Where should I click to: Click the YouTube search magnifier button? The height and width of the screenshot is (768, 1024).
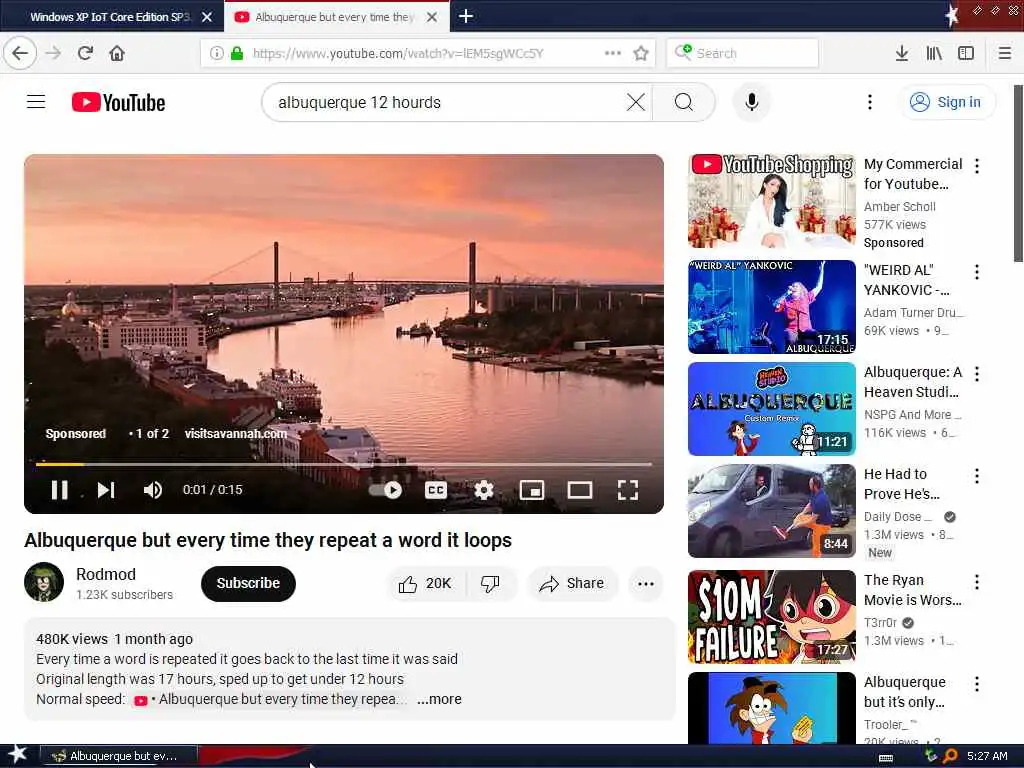tap(684, 102)
